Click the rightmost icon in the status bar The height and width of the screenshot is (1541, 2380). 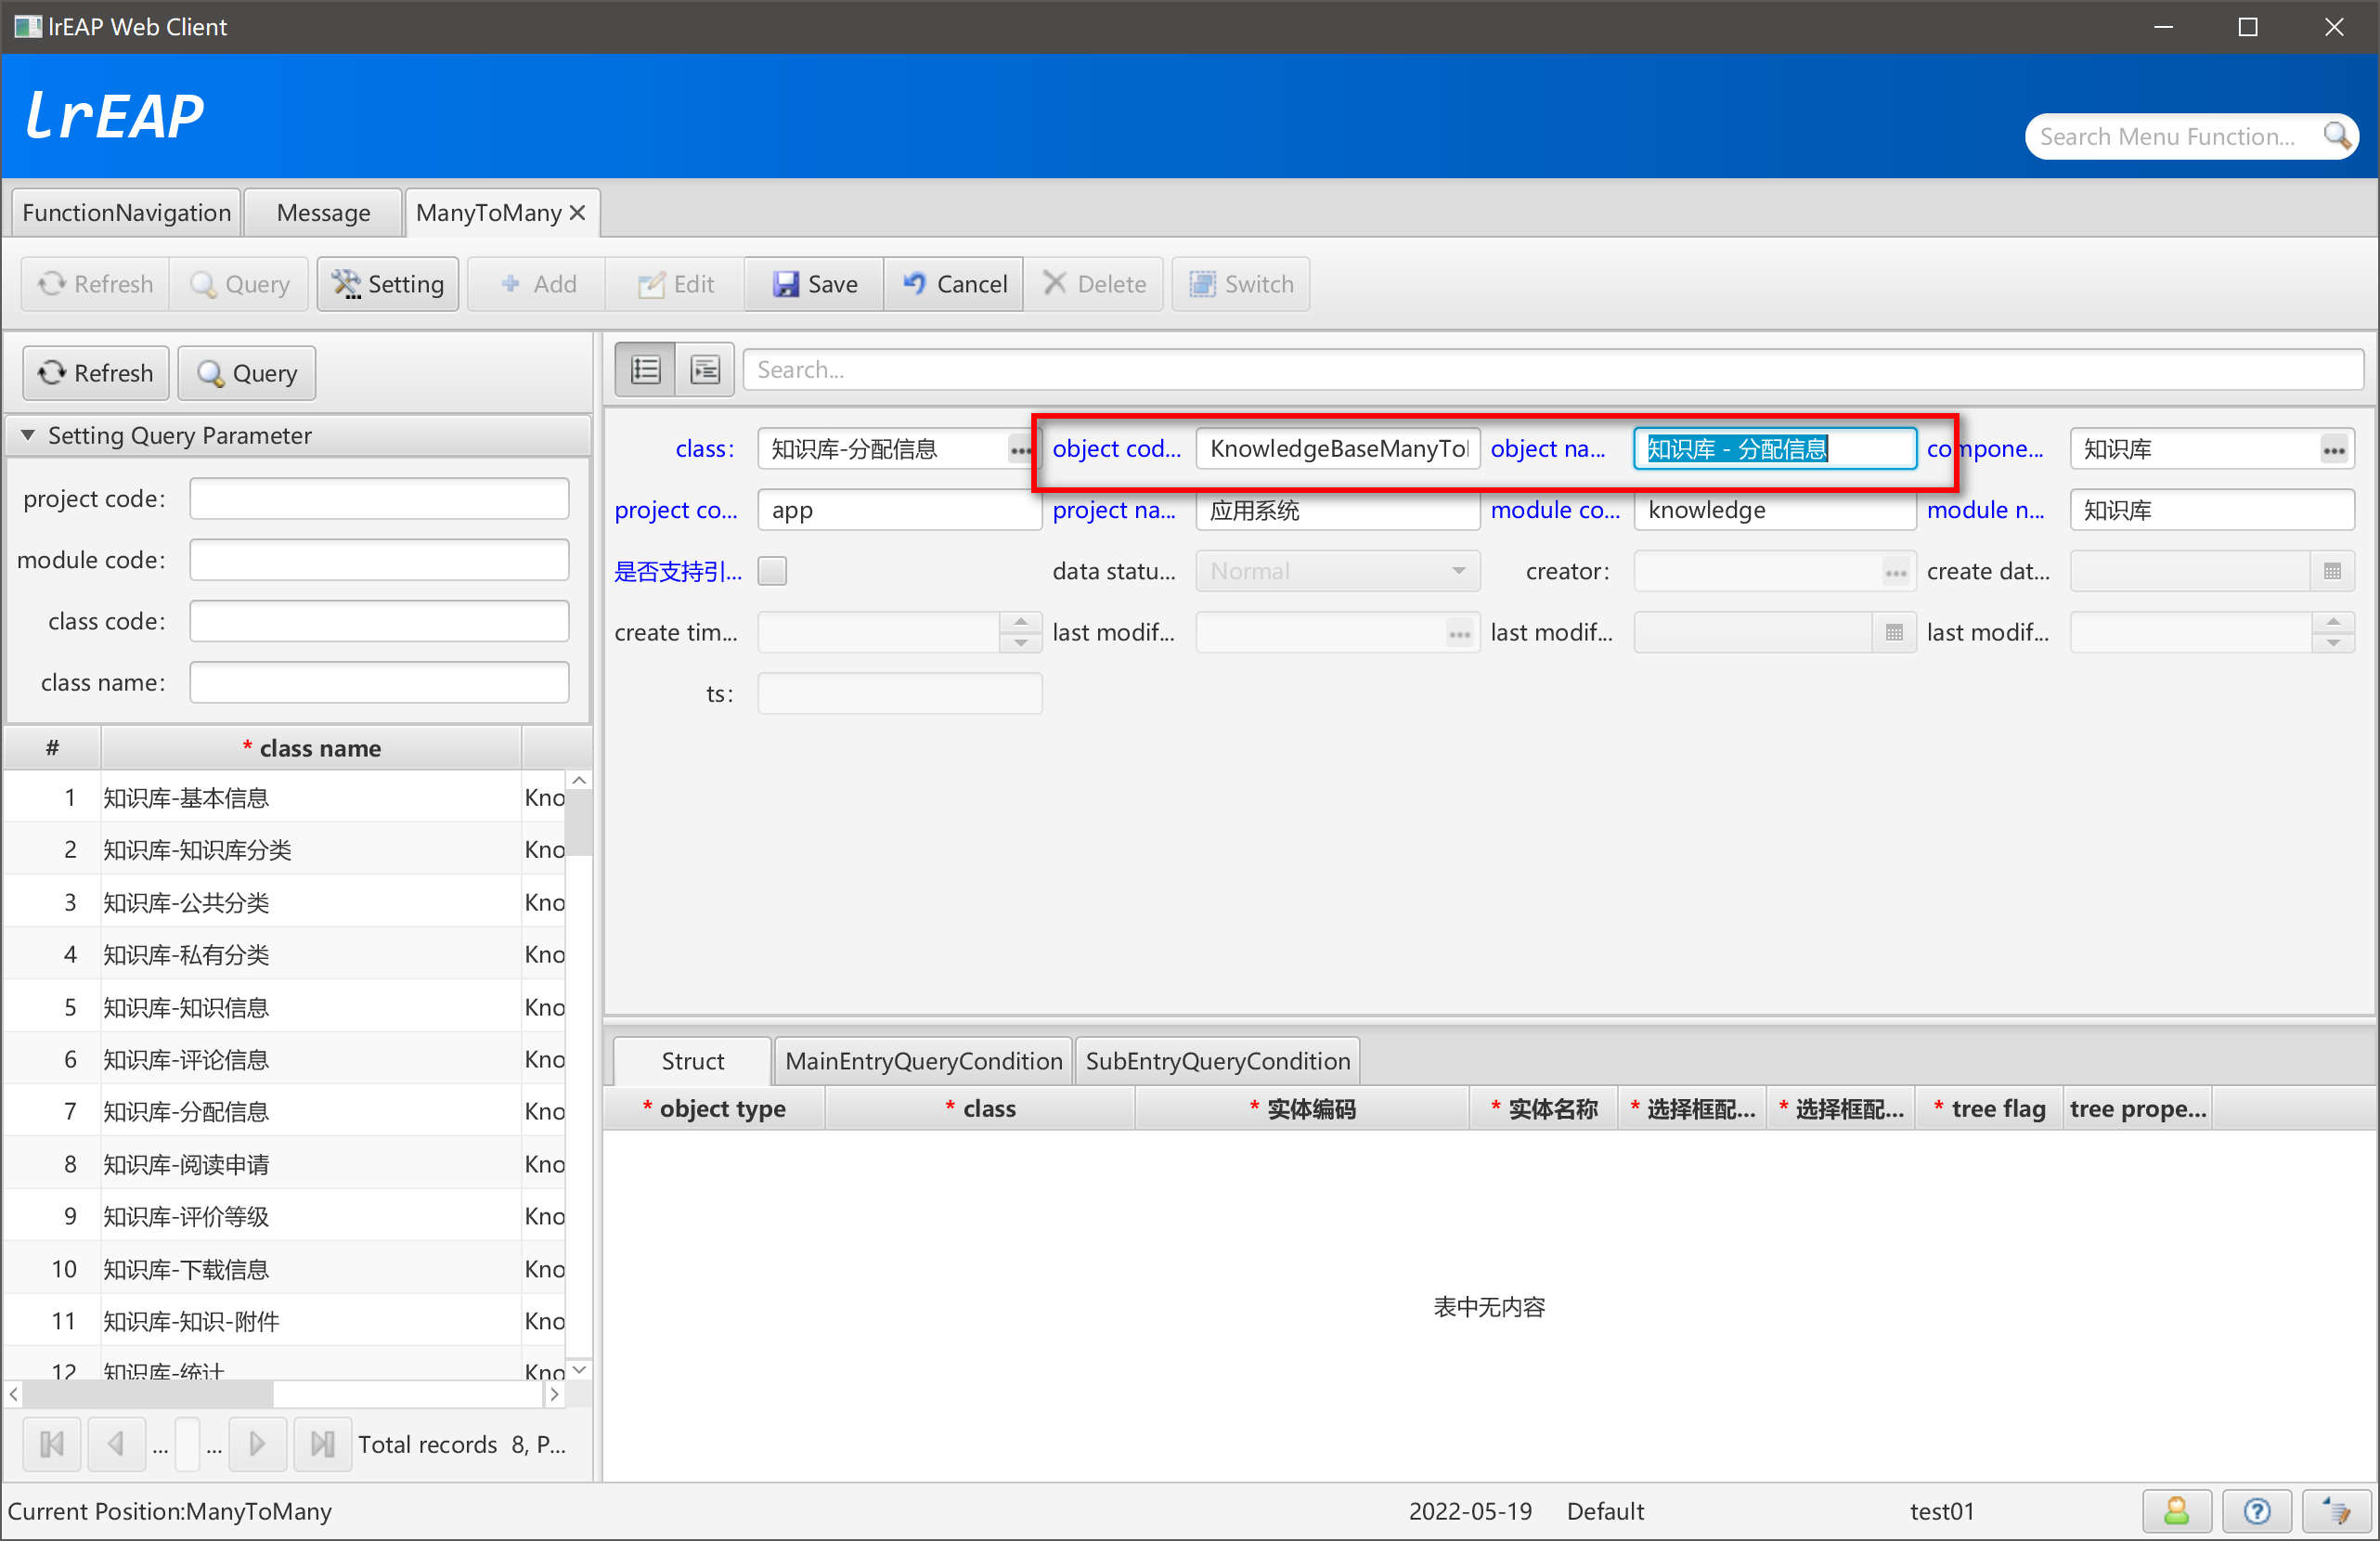click(2336, 1511)
